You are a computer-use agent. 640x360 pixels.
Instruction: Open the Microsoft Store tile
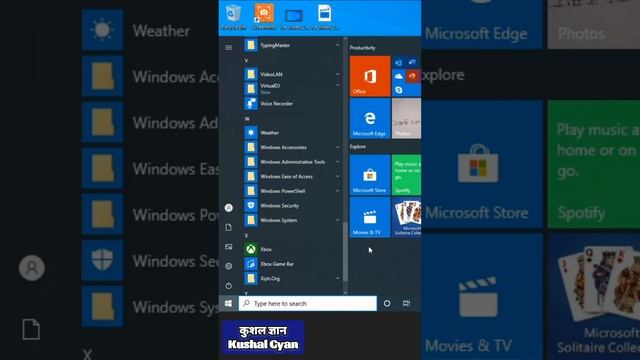coord(370,175)
